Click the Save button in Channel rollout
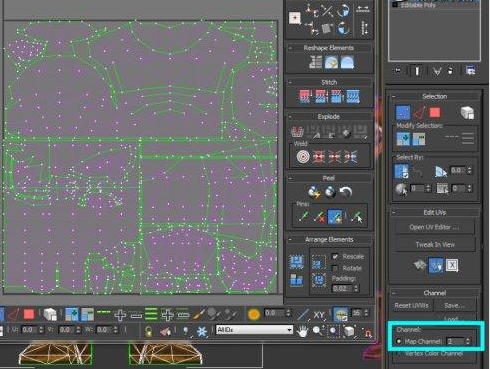The width and height of the screenshot is (490, 369). coord(455,305)
